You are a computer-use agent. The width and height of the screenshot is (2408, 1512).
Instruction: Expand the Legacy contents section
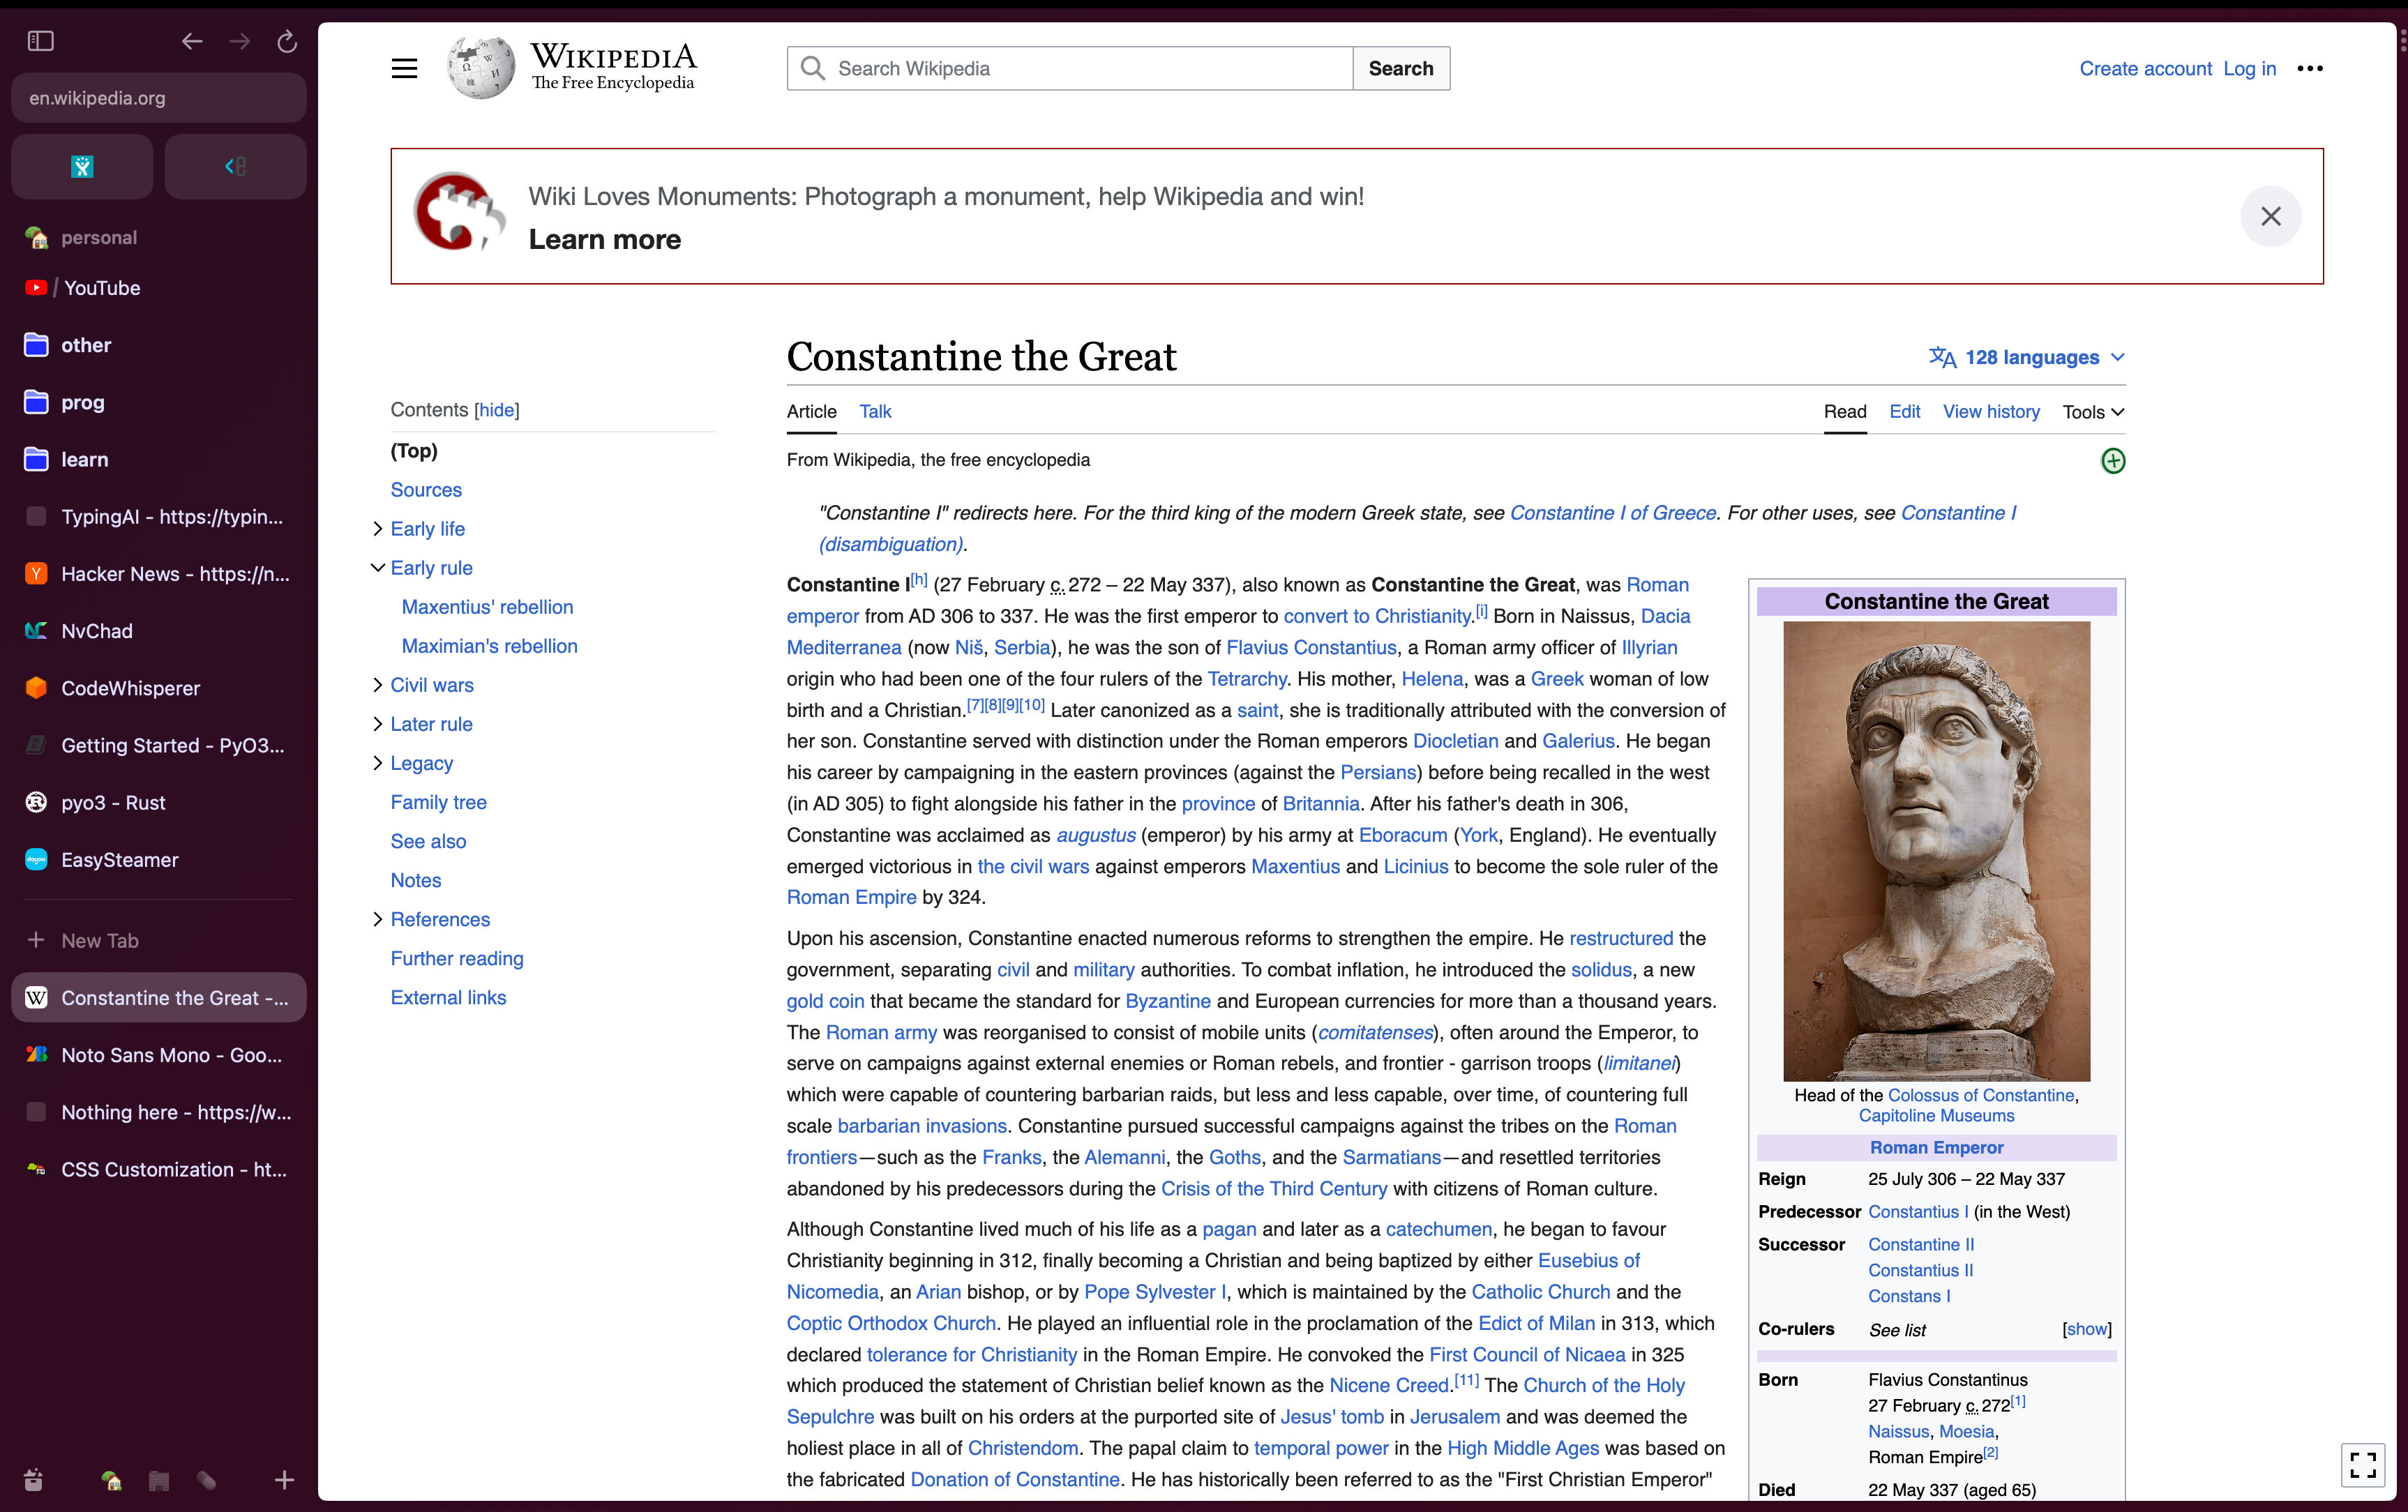[x=377, y=763]
